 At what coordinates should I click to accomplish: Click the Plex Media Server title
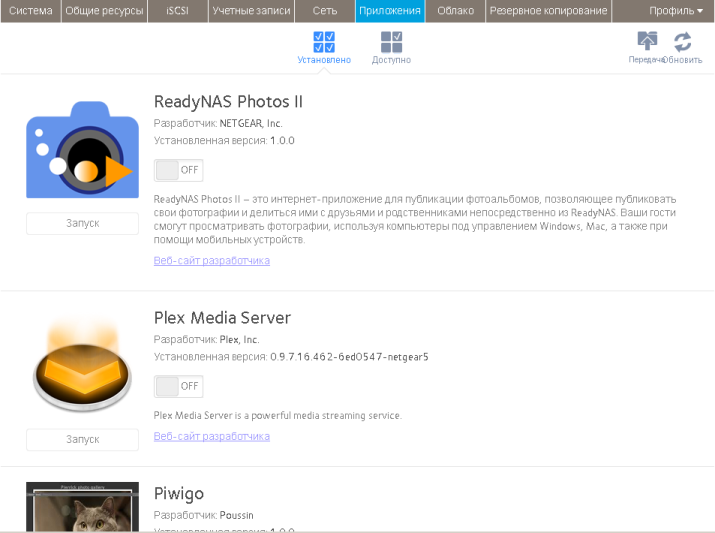click(222, 318)
